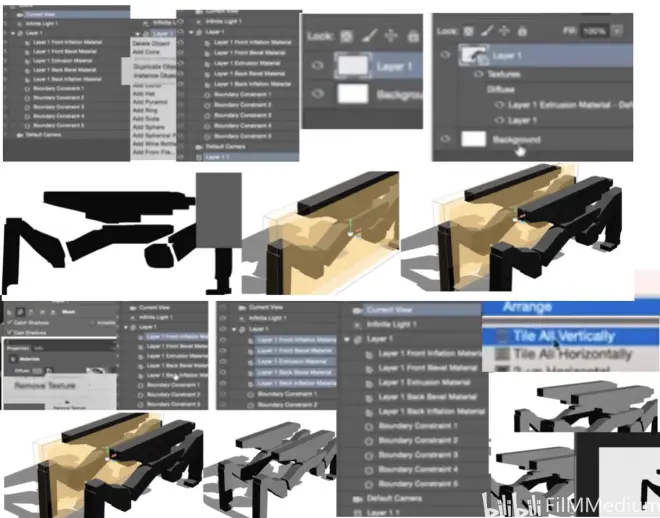Open the Fill percentage dropdown arrow
The height and width of the screenshot is (518, 660).
(617, 31)
